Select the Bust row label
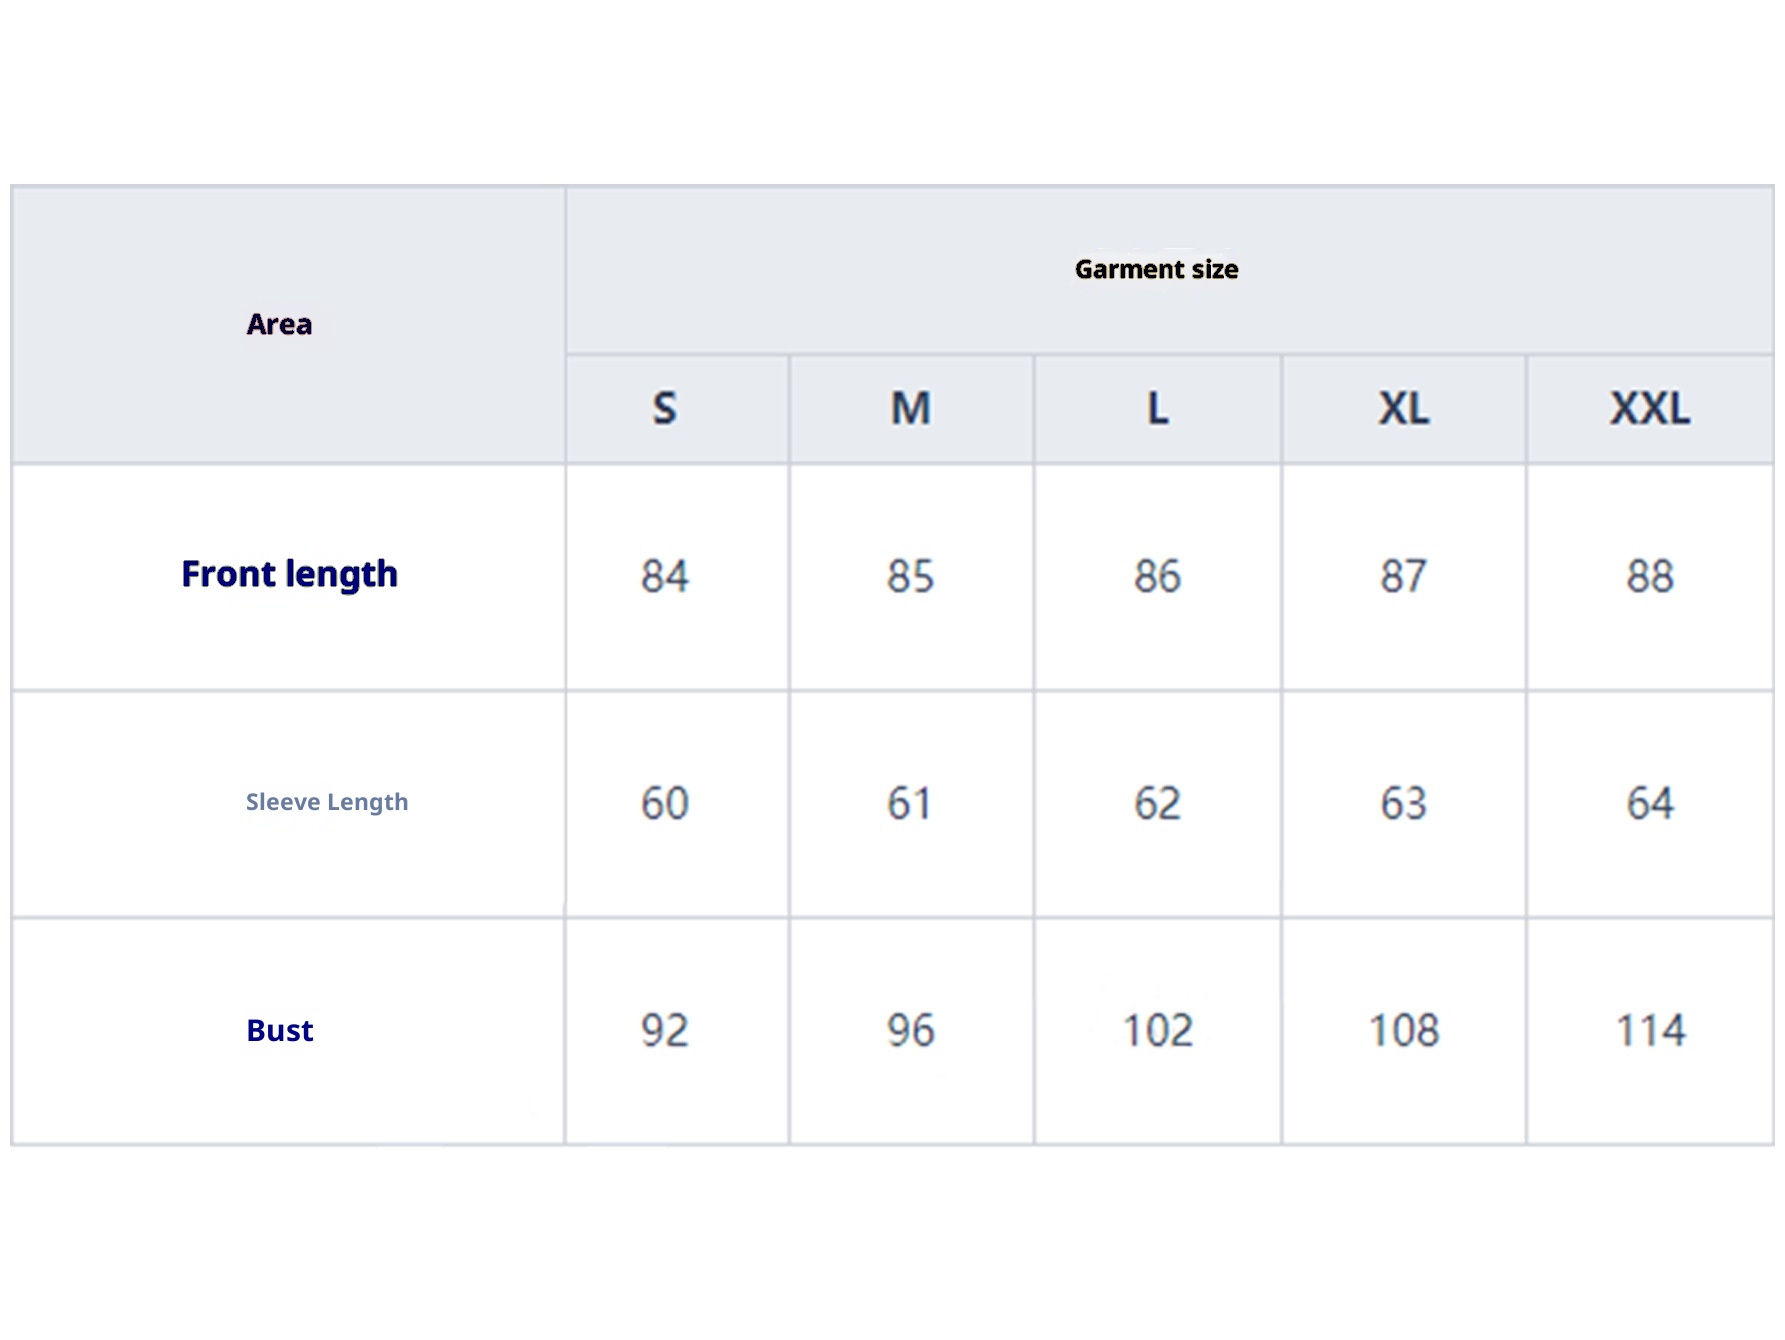 coord(280,1030)
